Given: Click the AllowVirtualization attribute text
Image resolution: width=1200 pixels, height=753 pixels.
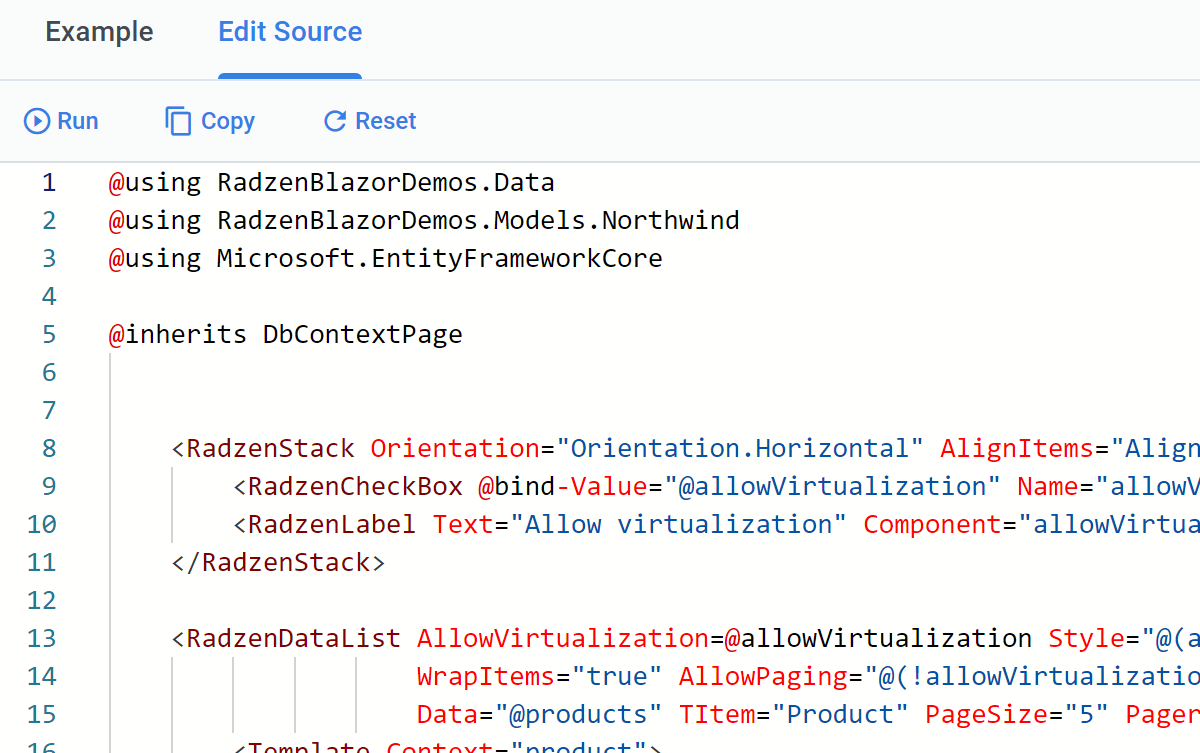Looking at the screenshot, I should click(558, 638).
